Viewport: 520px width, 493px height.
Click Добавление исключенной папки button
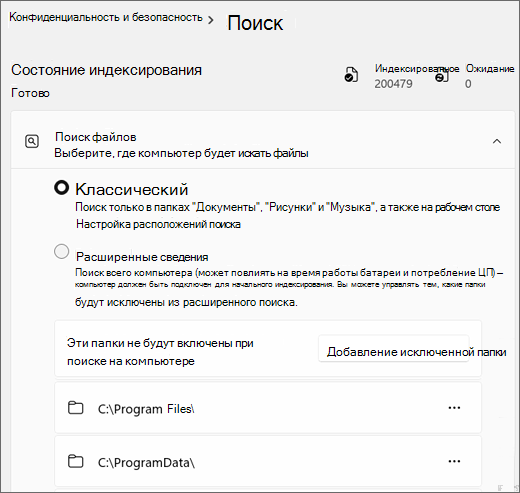tap(394, 349)
